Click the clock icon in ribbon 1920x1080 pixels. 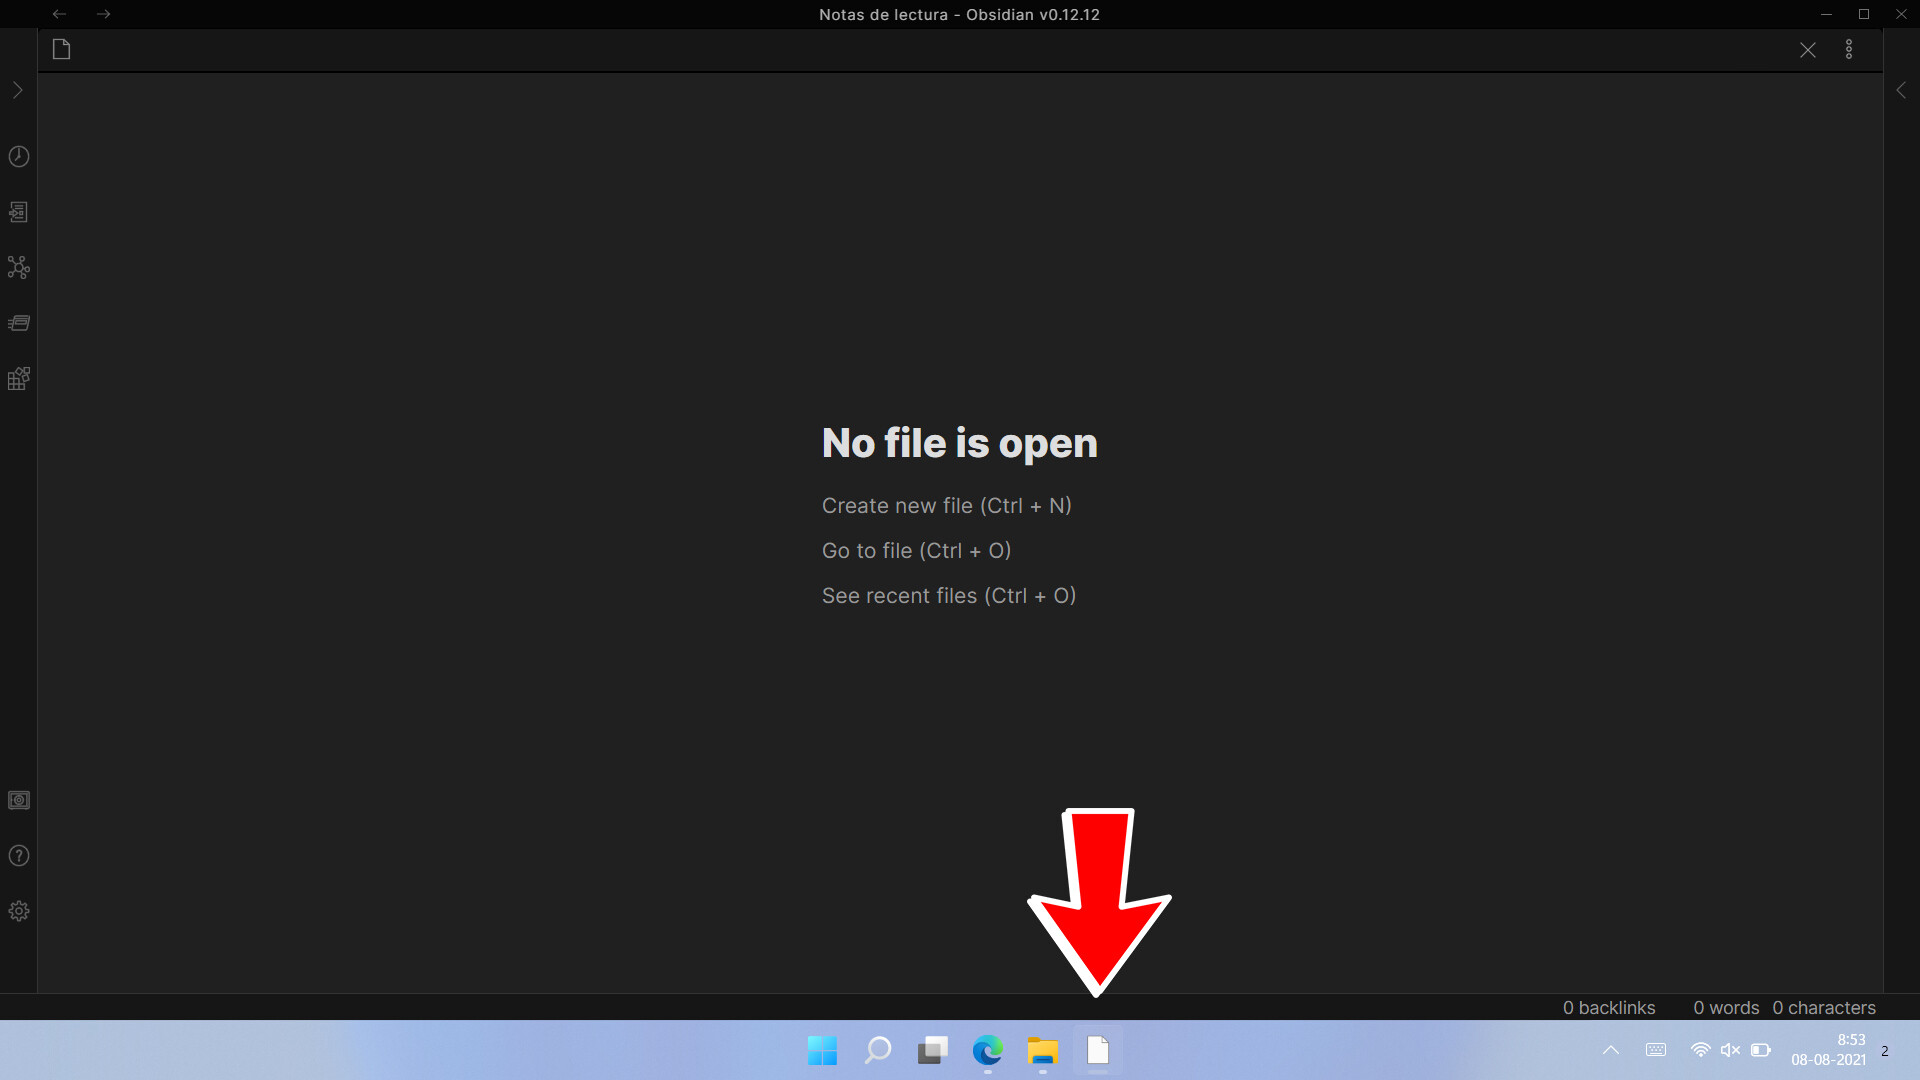point(19,157)
